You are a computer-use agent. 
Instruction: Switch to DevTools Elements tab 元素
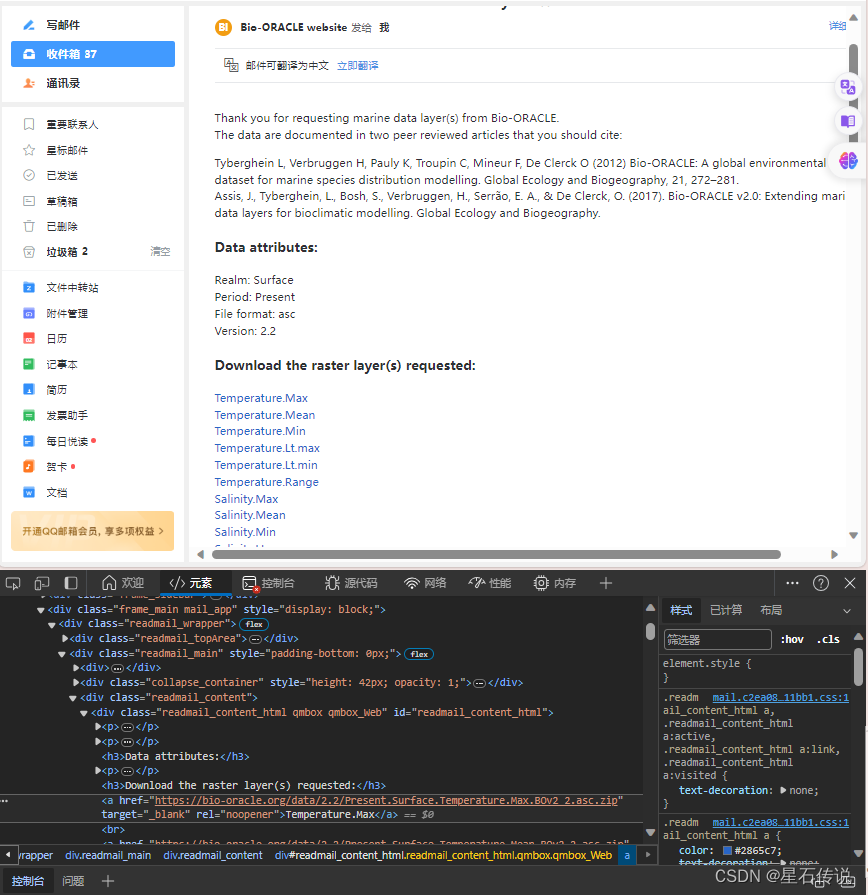(x=191, y=583)
